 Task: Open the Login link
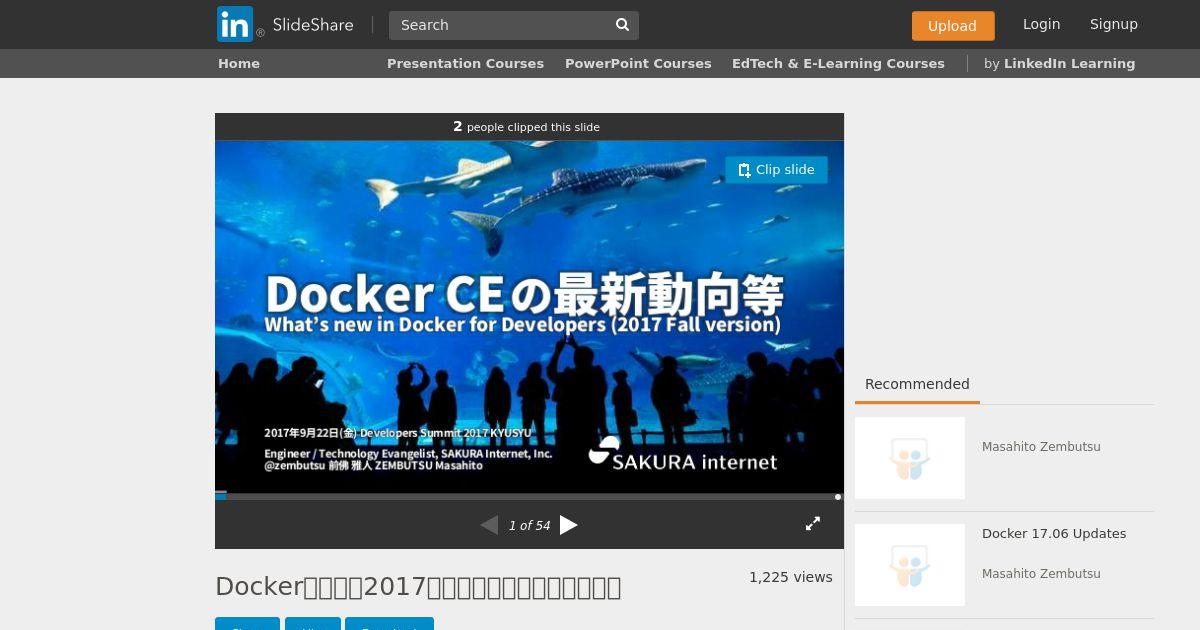[x=1041, y=24]
